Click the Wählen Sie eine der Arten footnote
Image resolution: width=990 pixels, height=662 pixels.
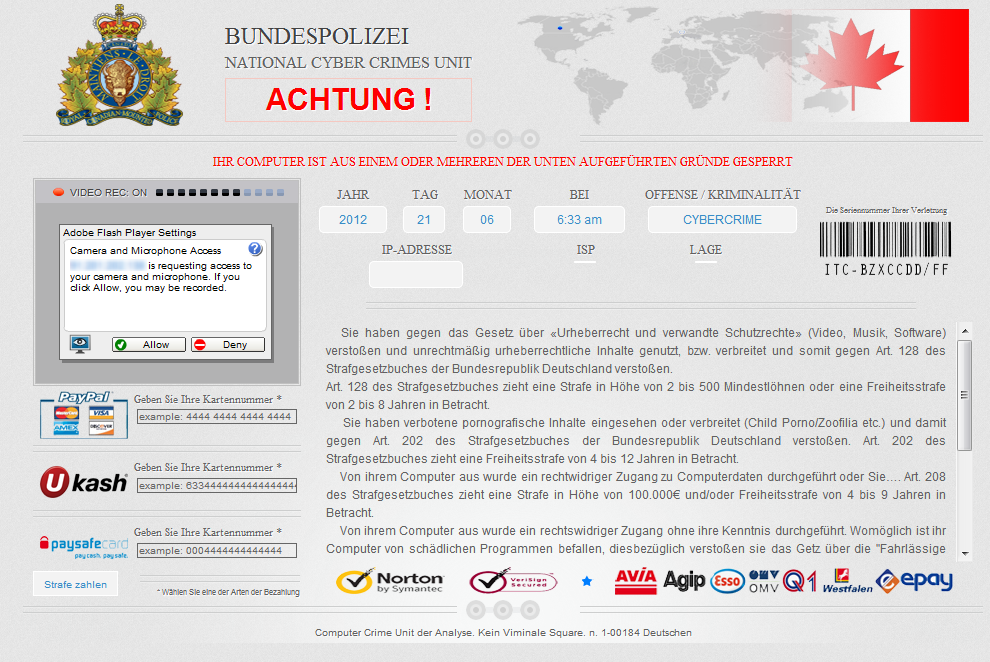(228, 592)
